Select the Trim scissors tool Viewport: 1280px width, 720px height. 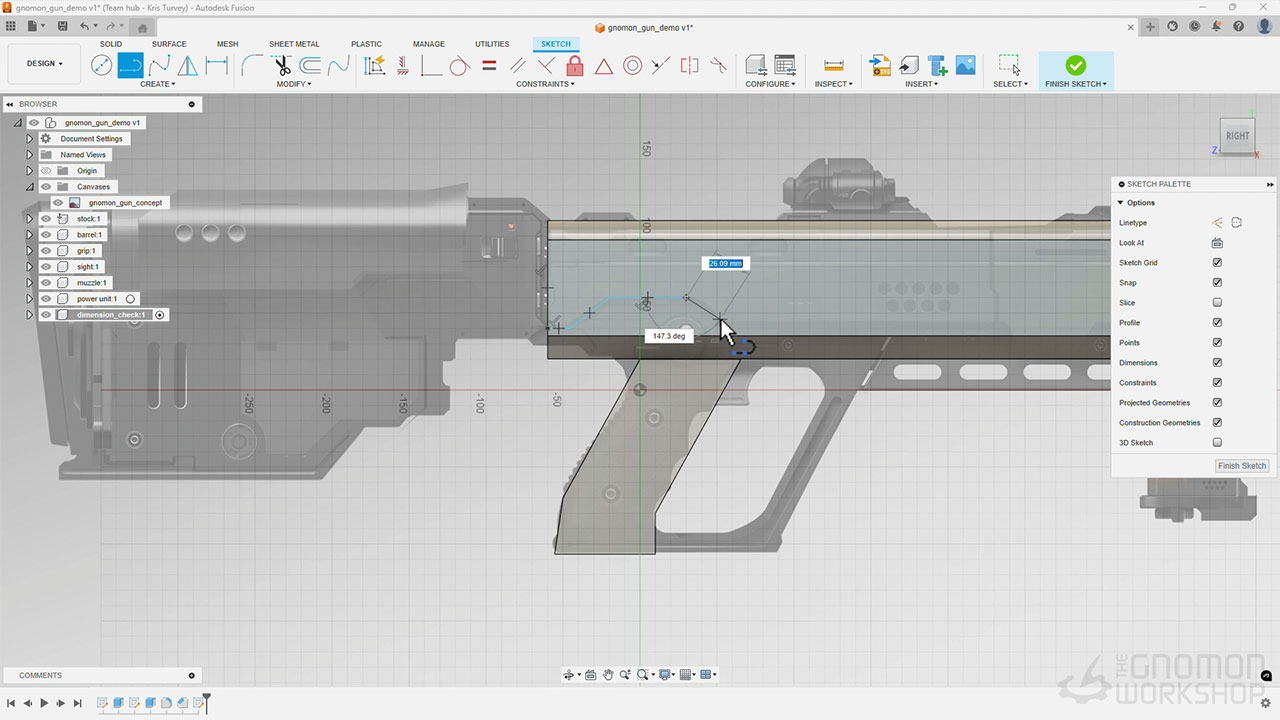(x=282, y=66)
